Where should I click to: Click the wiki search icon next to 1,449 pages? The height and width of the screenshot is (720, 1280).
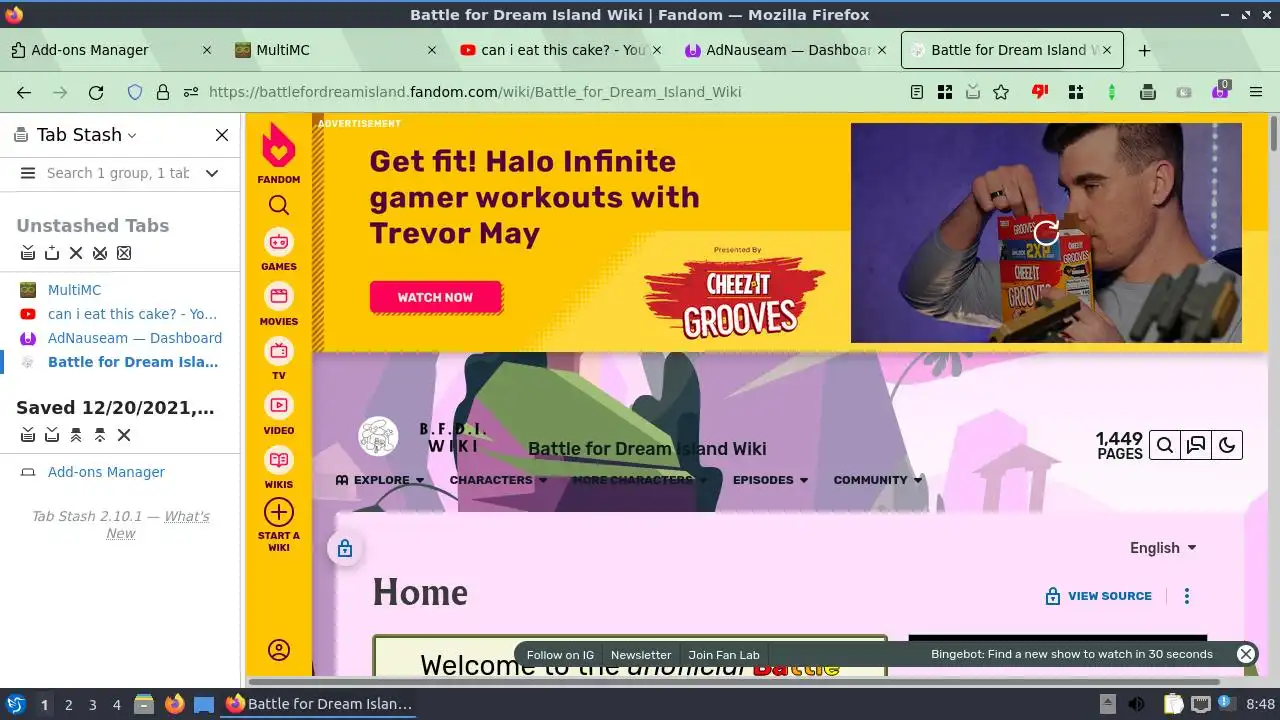pos(1165,446)
